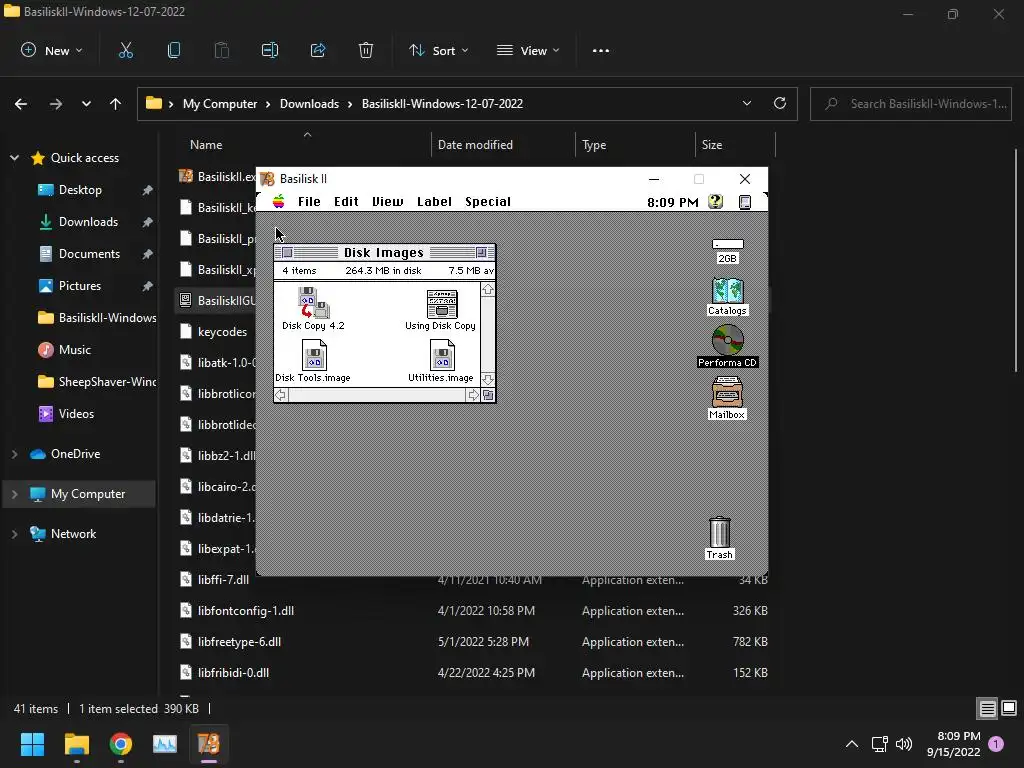Click the left scroll arrow in Disk Images

click(x=281, y=395)
